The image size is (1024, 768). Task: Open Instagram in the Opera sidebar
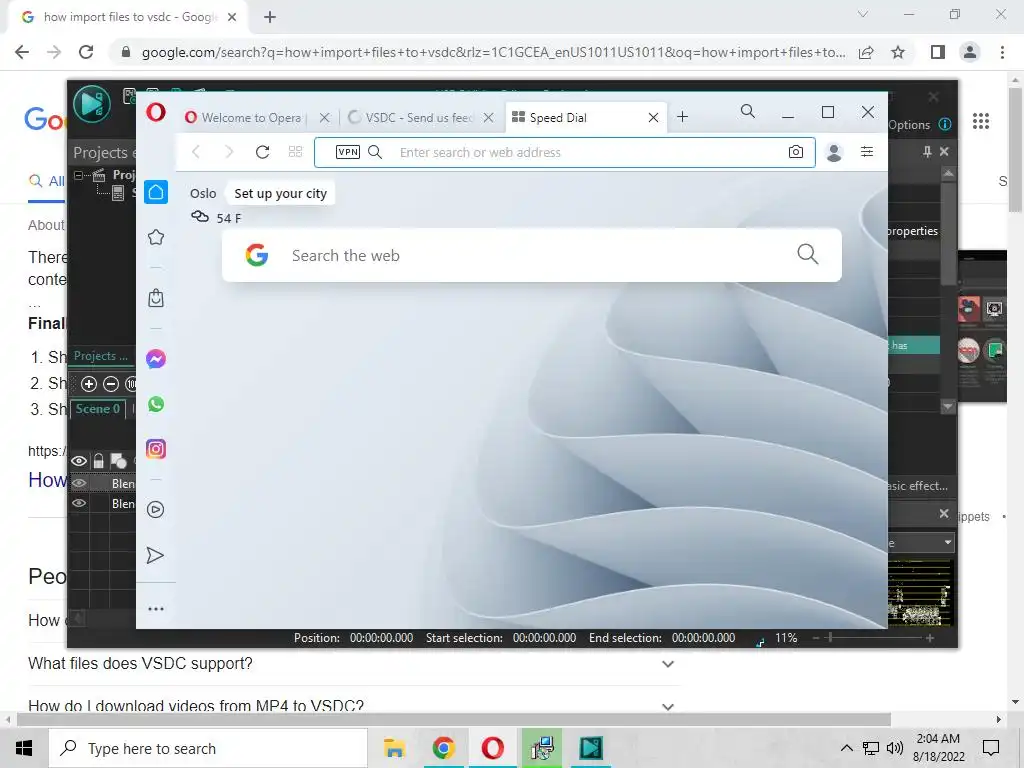point(156,449)
